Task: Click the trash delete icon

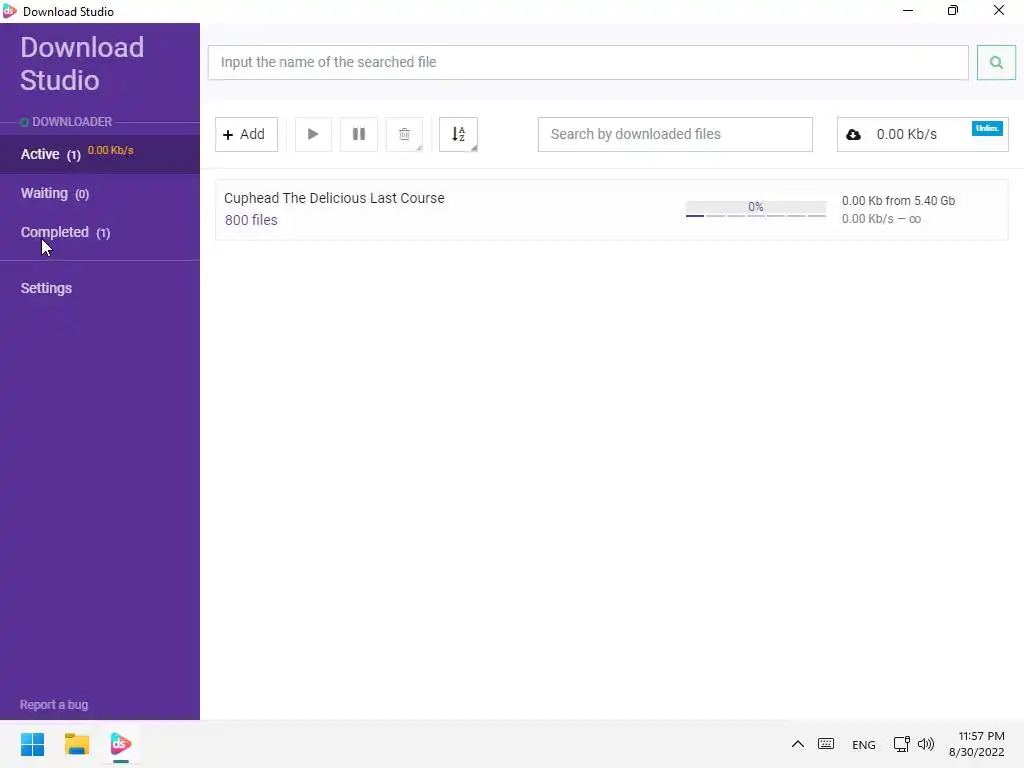Action: (404, 135)
